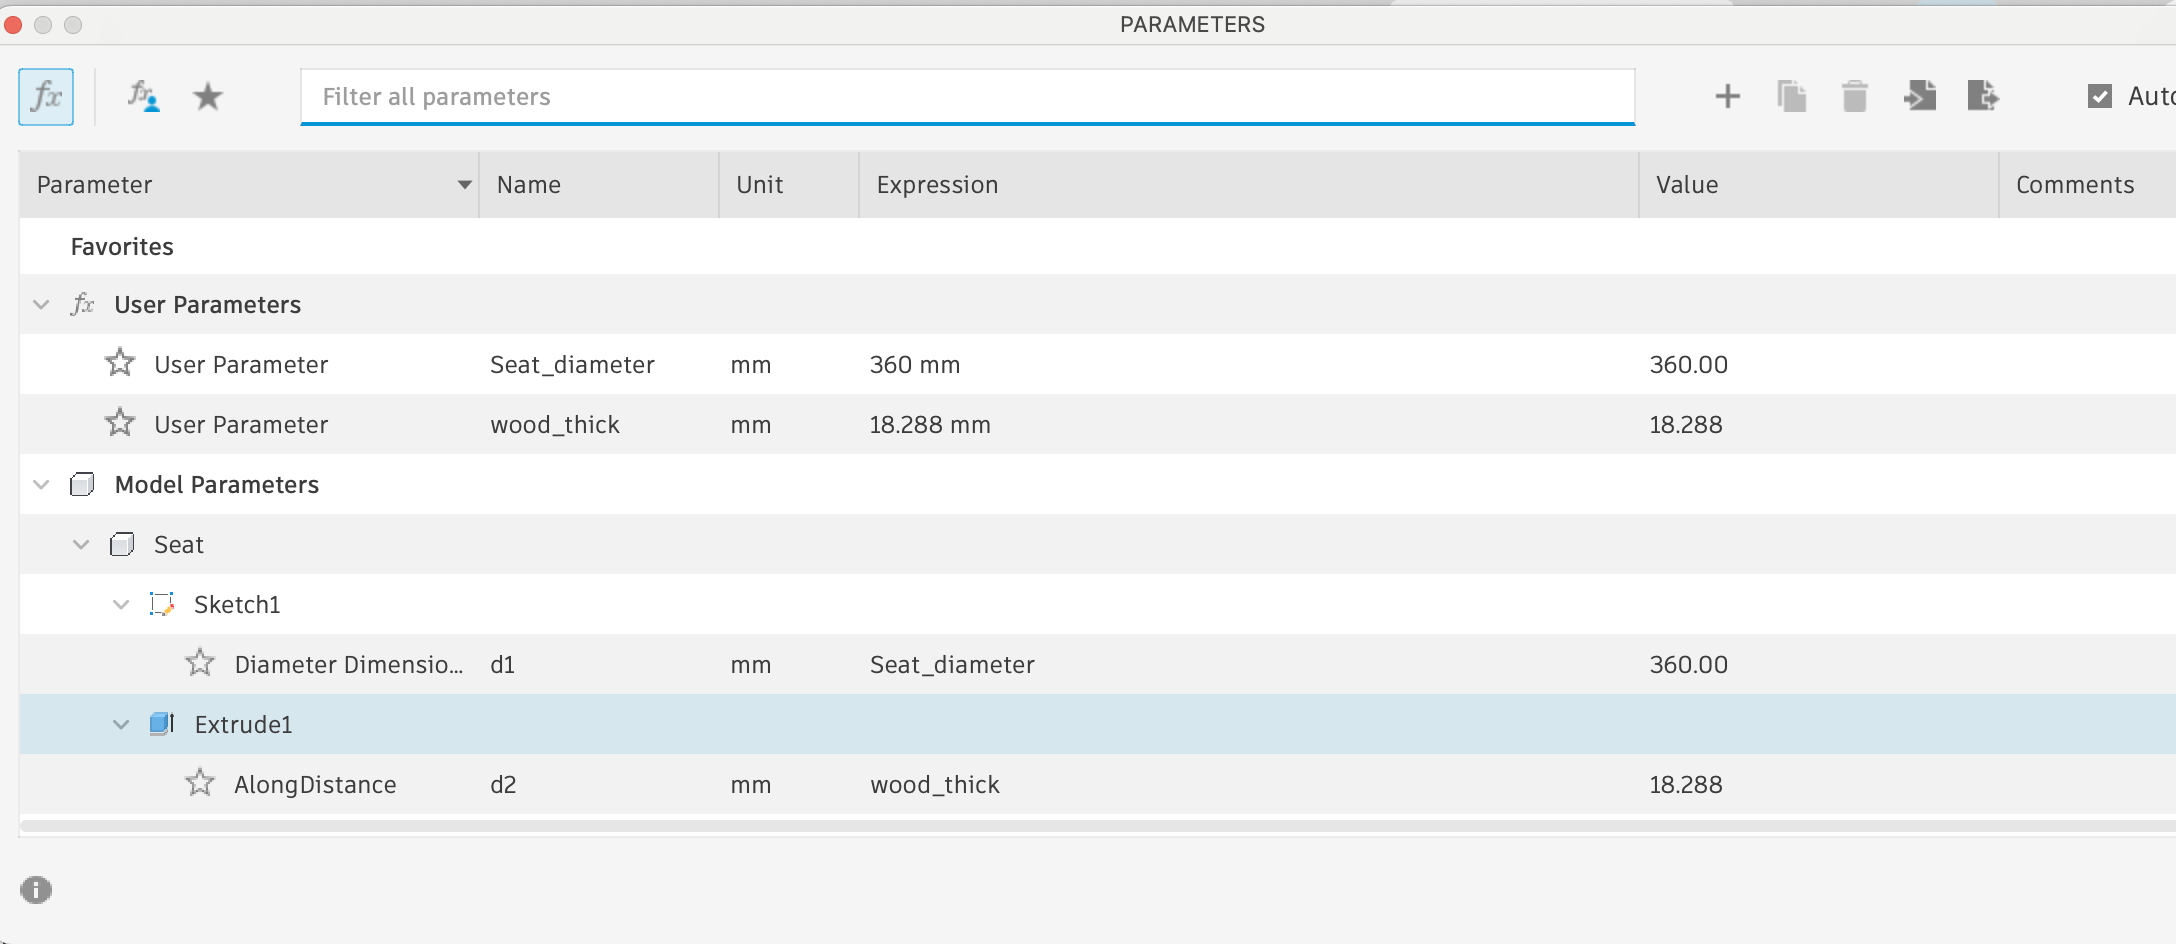Click the fx icon beside User Parameters
Screen dimensions: 2176x944
tap(82, 304)
